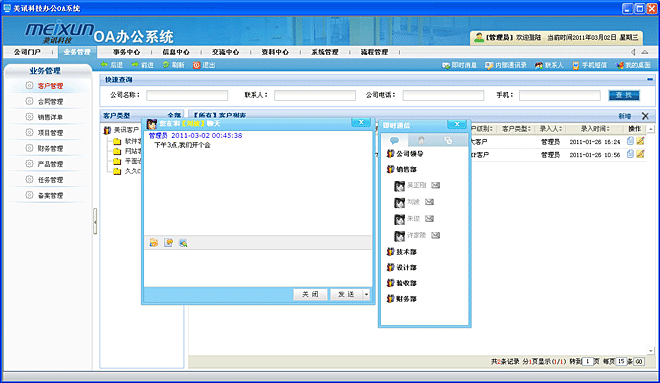Open 信息中心 top menu tab

pos(176,52)
